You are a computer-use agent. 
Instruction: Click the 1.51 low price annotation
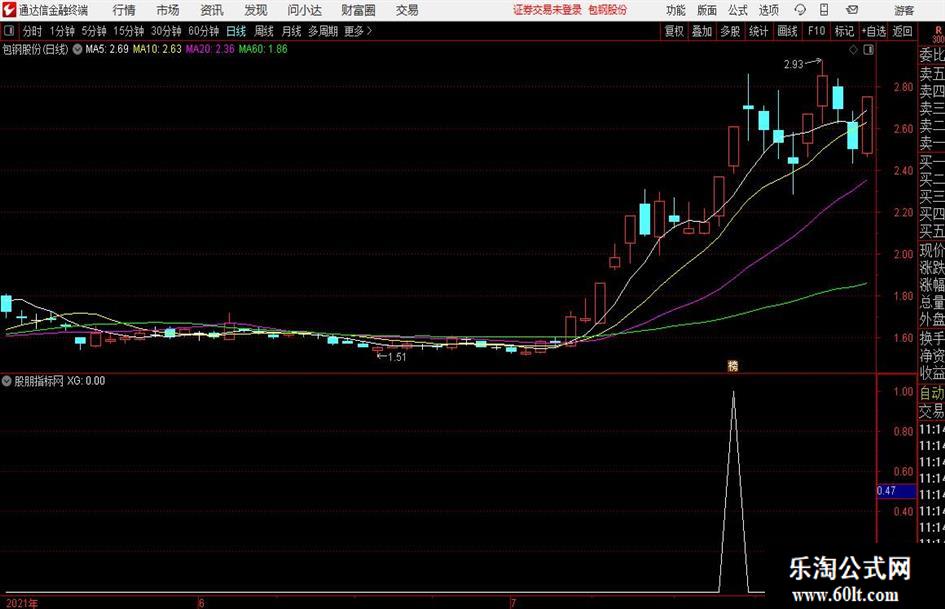coord(397,357)
